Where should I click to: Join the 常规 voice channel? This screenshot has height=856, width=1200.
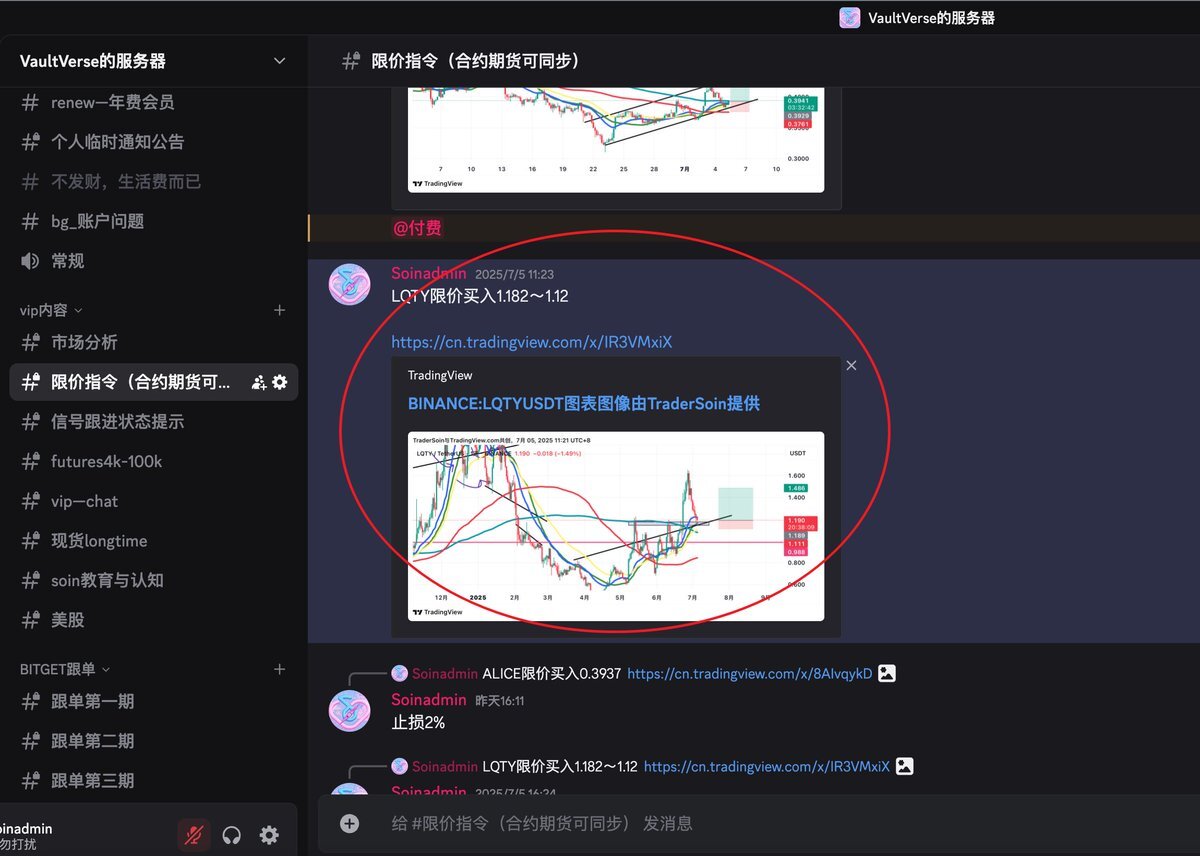[x=153, y=261]
